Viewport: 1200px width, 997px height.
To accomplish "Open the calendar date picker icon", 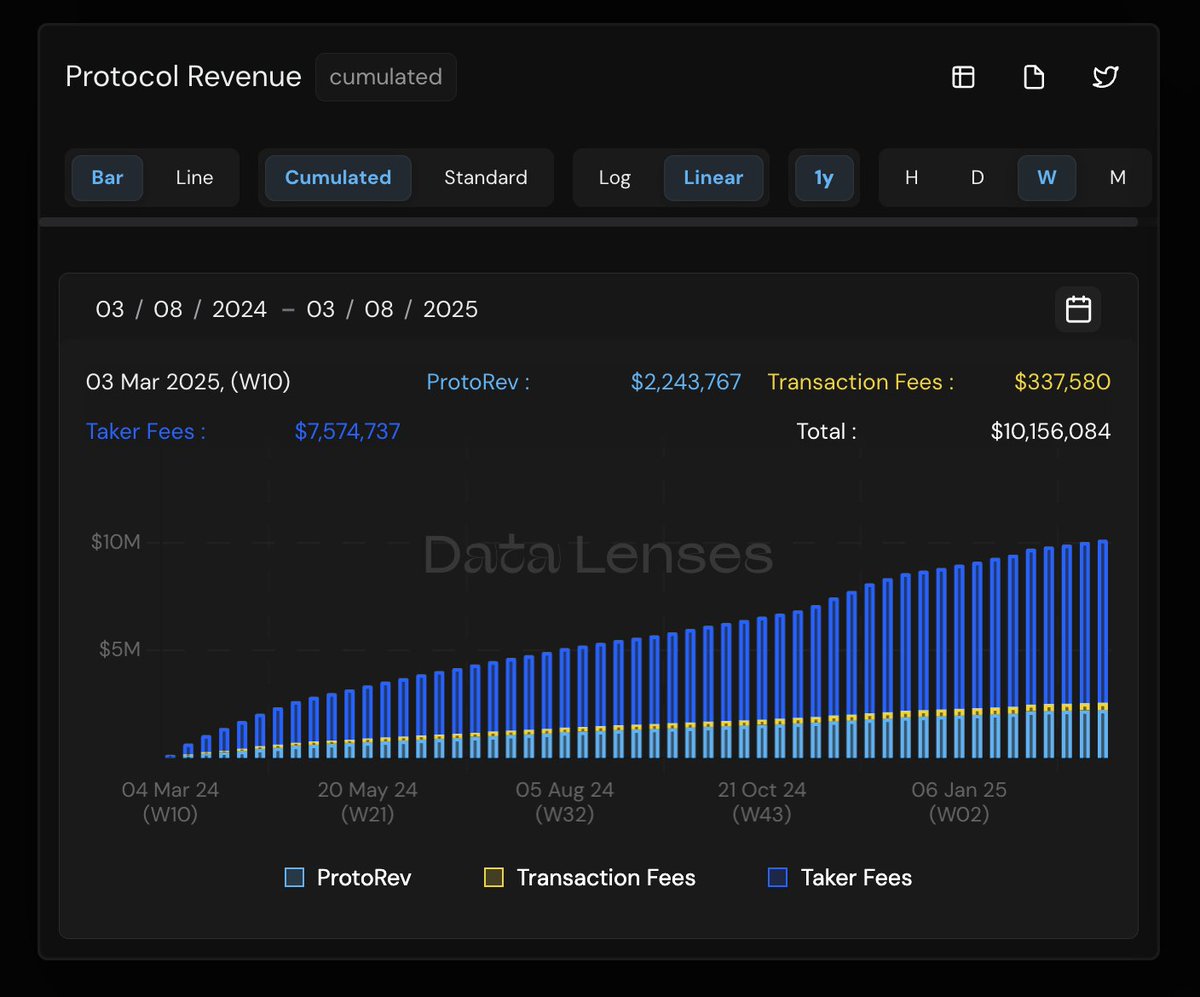I will point(1077,309).
